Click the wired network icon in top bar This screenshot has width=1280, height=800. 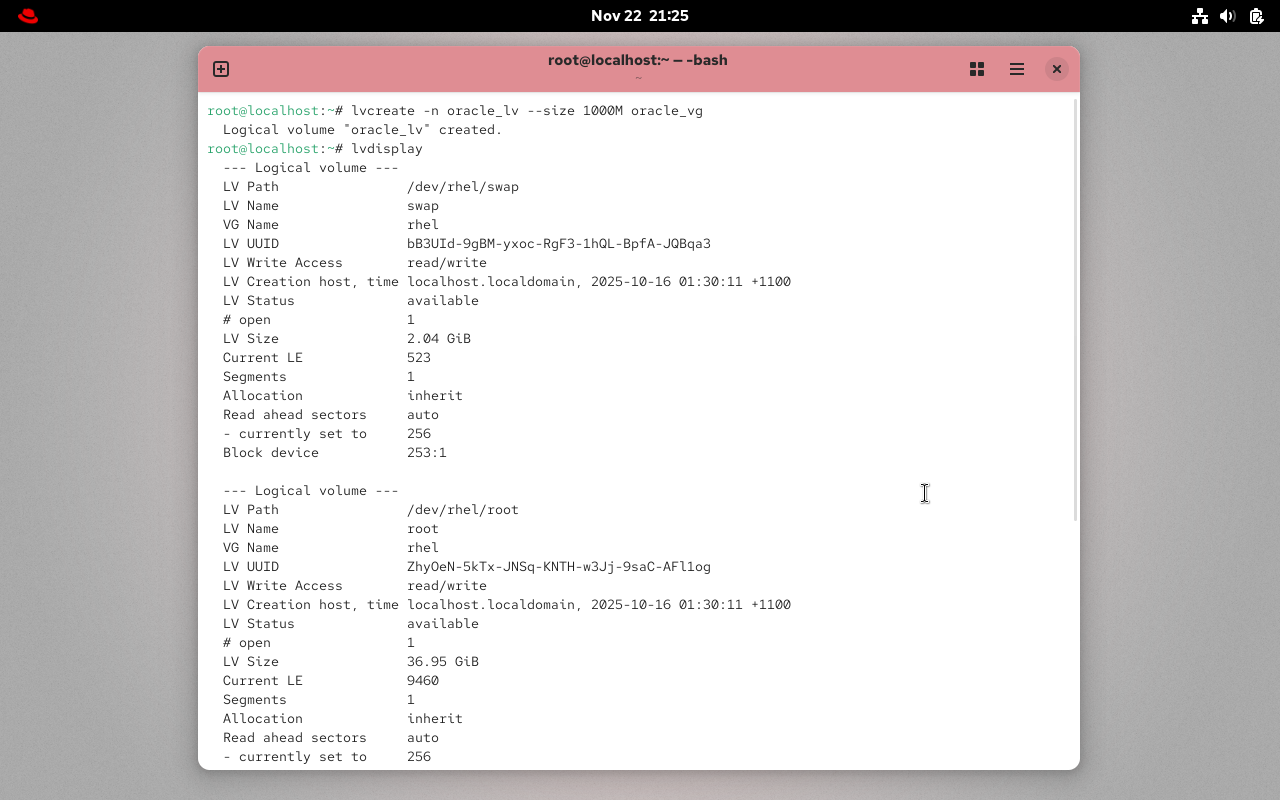pos(1200,16)
